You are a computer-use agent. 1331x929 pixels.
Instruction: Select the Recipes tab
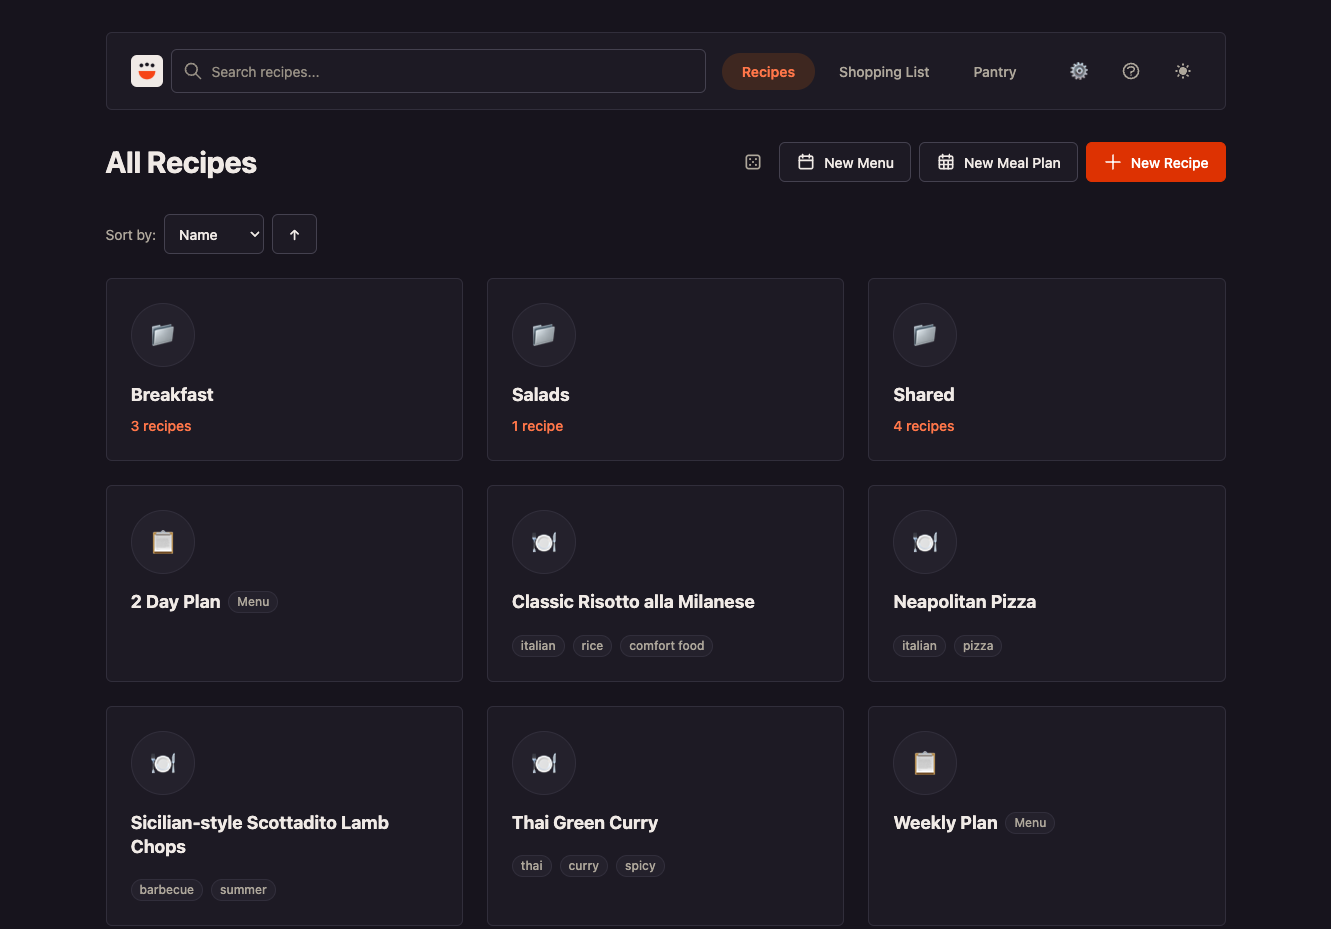pyautogui.click(x=768, y=72)
